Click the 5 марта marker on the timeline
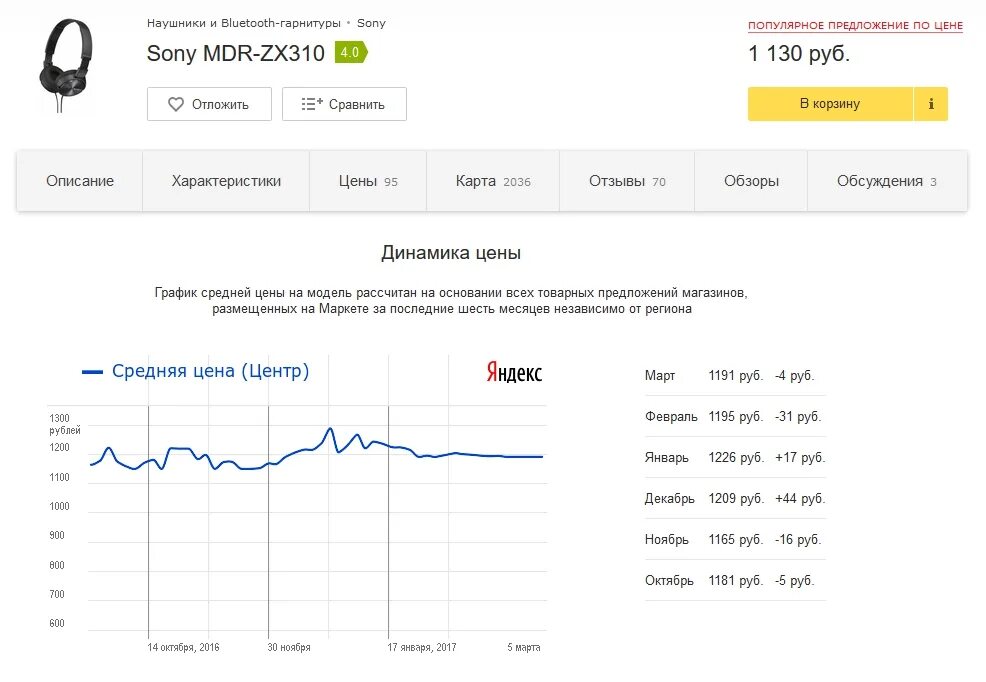 522,647
